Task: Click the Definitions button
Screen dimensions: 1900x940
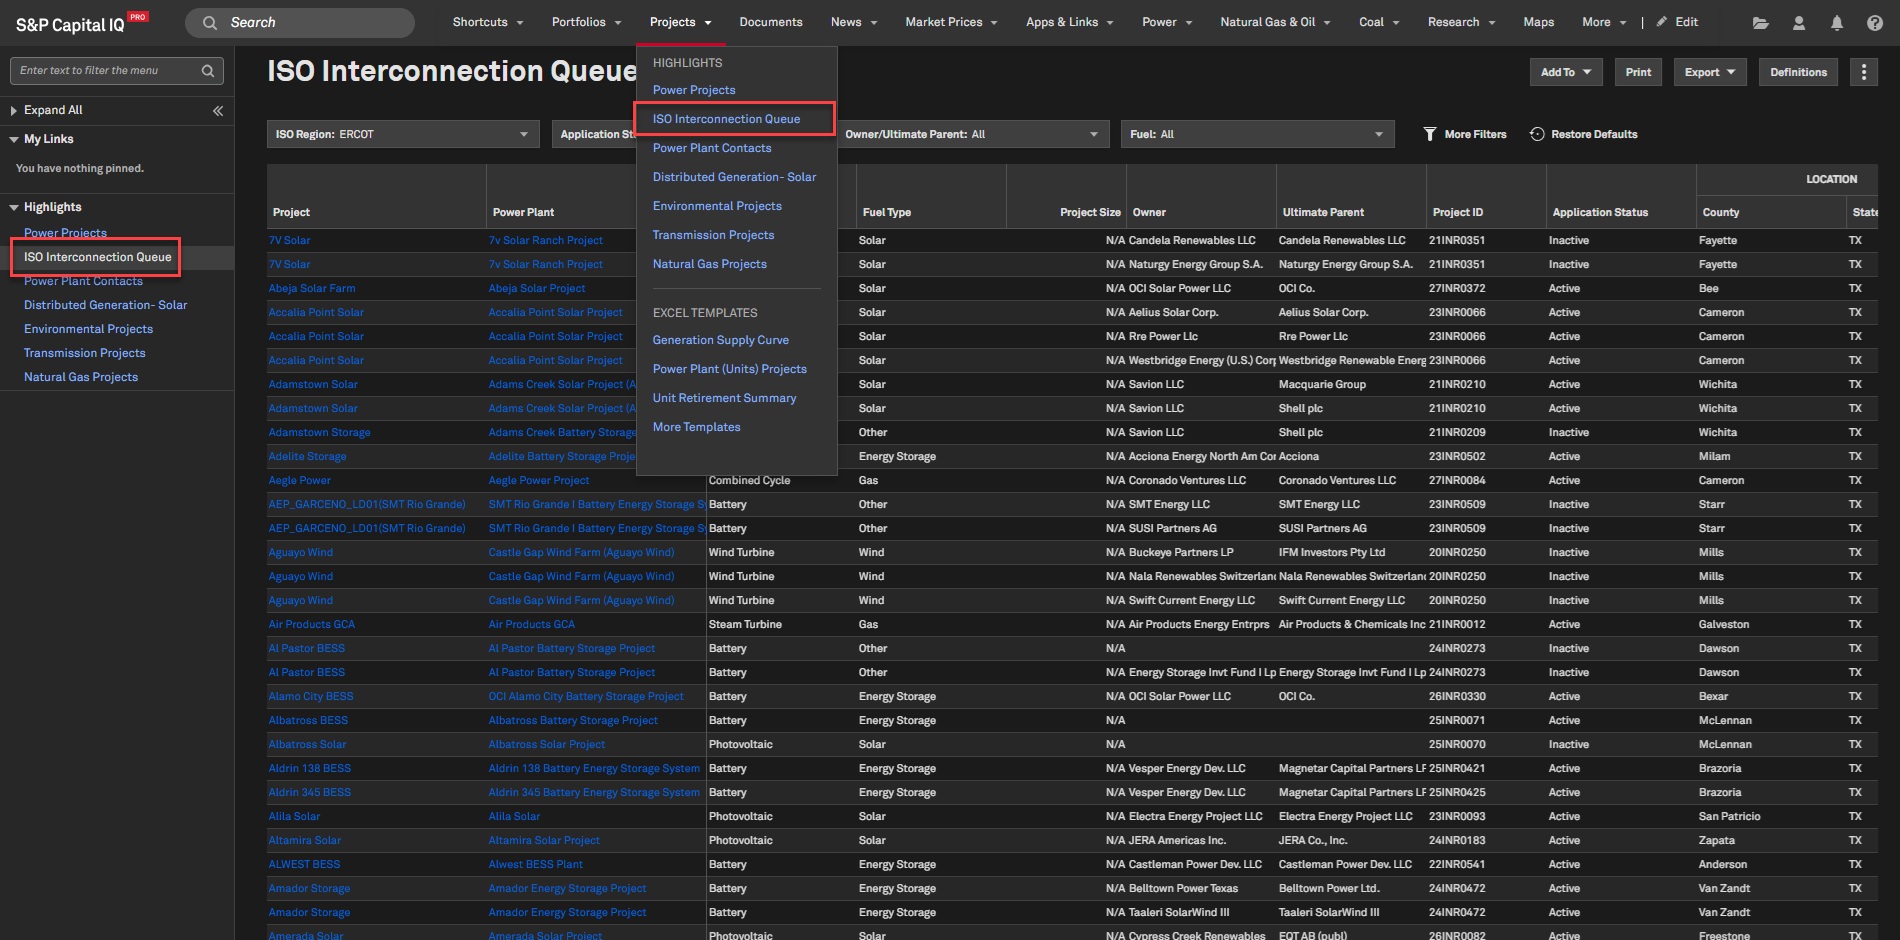Action: (x=1798, y=72)
